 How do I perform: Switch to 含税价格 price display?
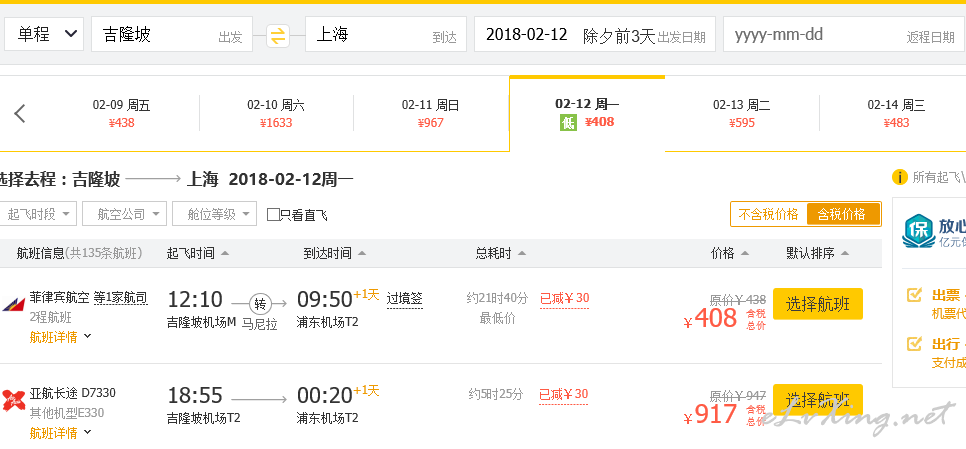point(842,214)
